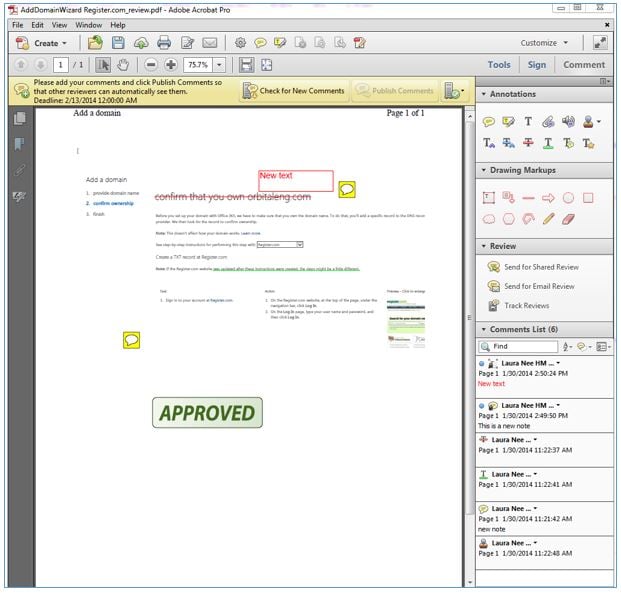Select the Eraser drawing tool
Image resolution: width=621 pixels, height=593 pixels.
568,218
